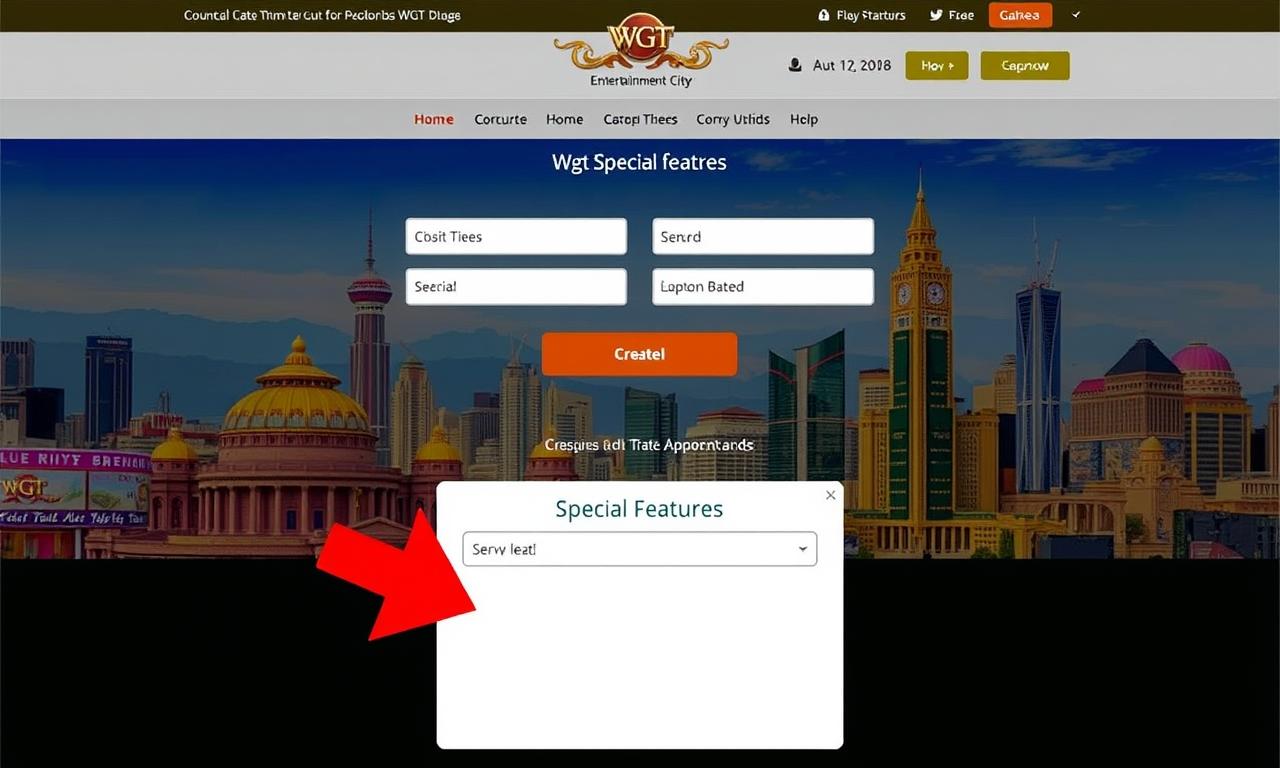
Task: Click the Crespres Trate Apporntands link
Action: [x=649, y=445]
